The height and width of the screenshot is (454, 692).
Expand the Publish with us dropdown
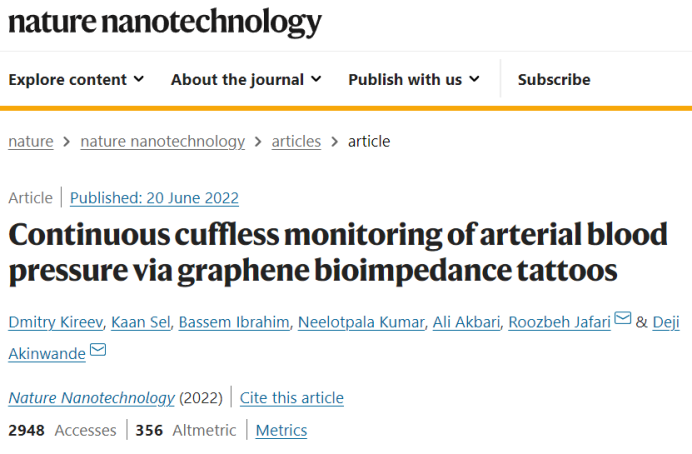point(414,80)
